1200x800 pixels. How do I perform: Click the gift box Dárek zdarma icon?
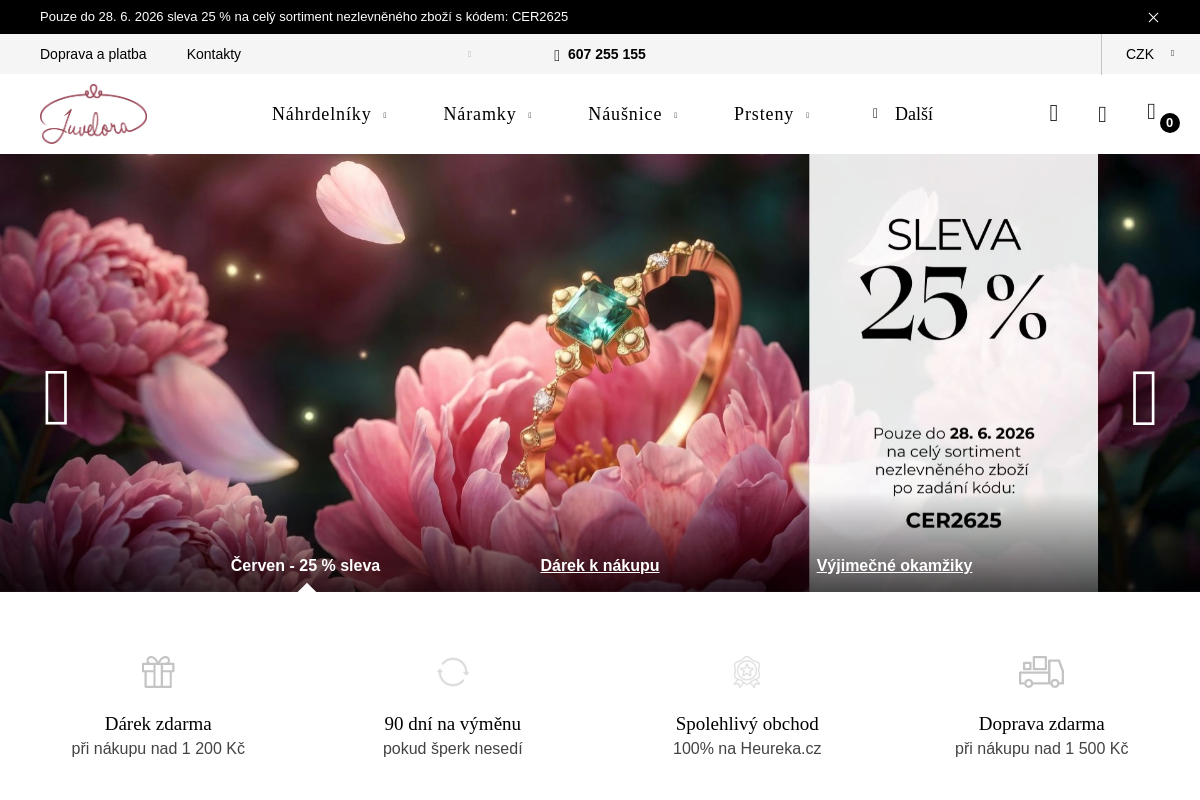pos(158,672)
